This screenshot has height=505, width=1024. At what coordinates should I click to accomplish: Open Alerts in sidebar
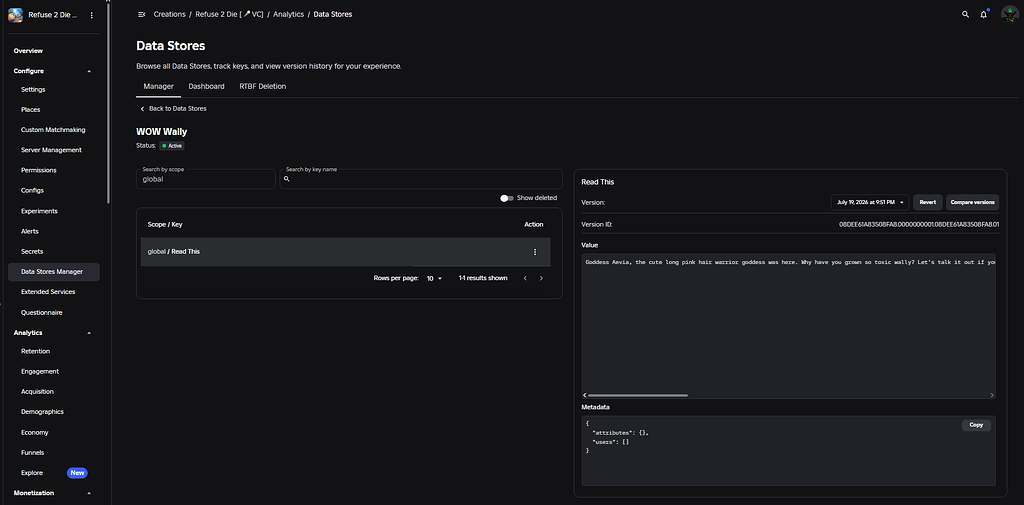click(30, 231)
